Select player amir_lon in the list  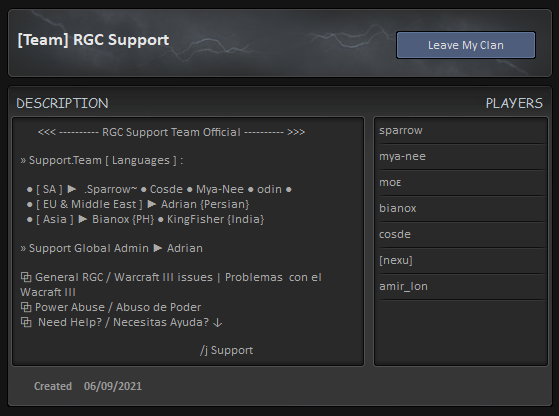(x=462, y=287)
